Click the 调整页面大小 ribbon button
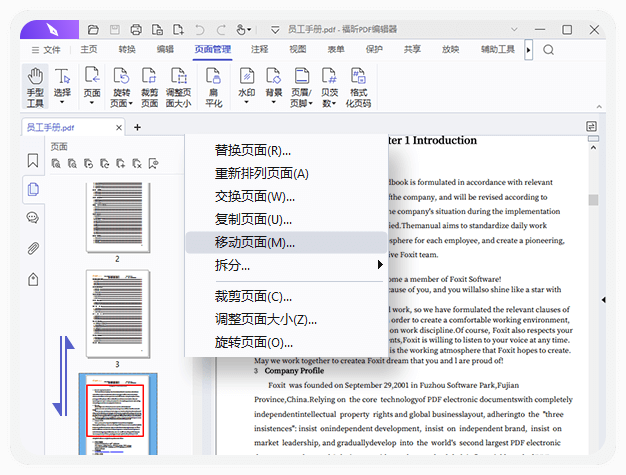 click(178, 87)
